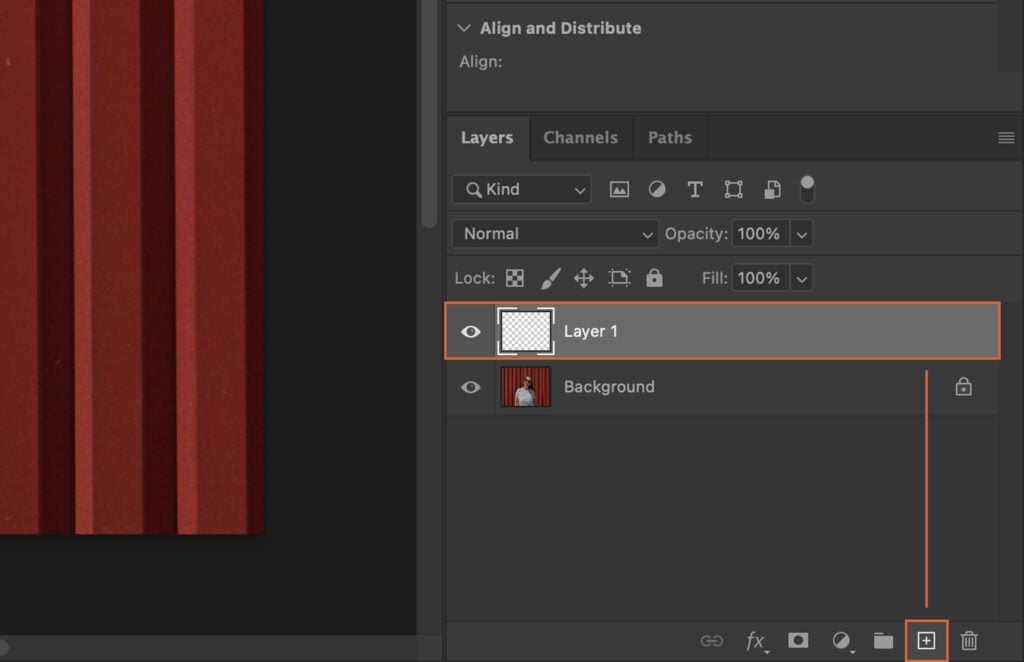The height and width of the screenshot is (662, 1024).
Task: Select the Background layer thumbnail
Action: pyautogui.click(x=525, y=386)
